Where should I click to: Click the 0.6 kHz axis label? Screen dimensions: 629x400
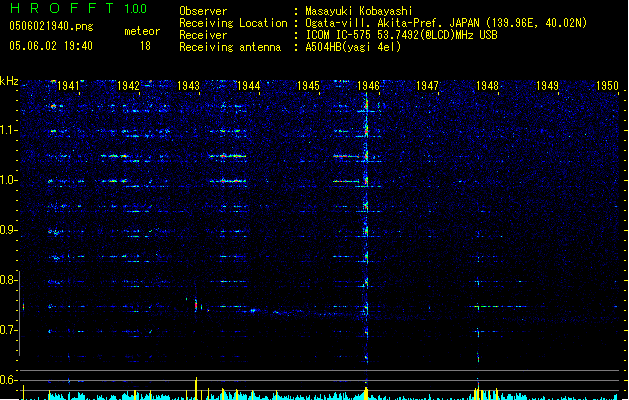(x=8, y=380)
